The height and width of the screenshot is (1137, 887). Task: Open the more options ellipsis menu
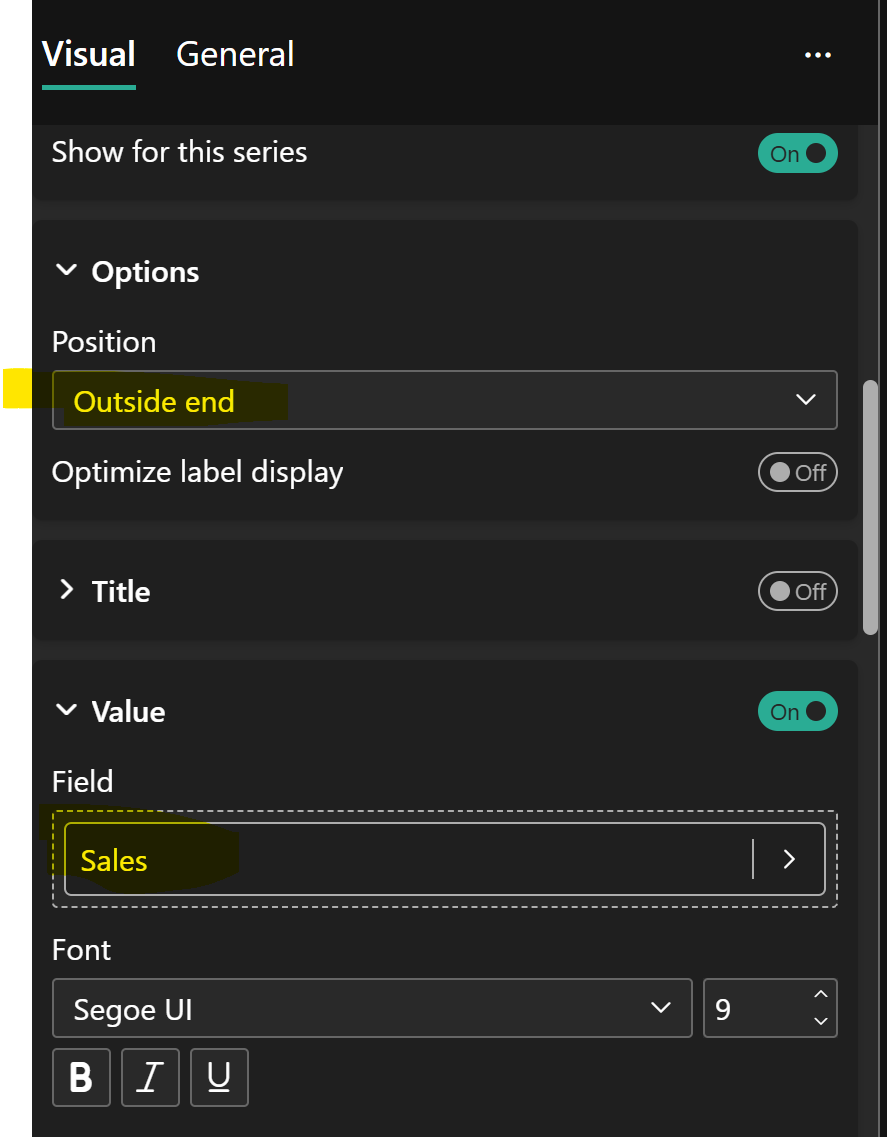click(817, 55)
